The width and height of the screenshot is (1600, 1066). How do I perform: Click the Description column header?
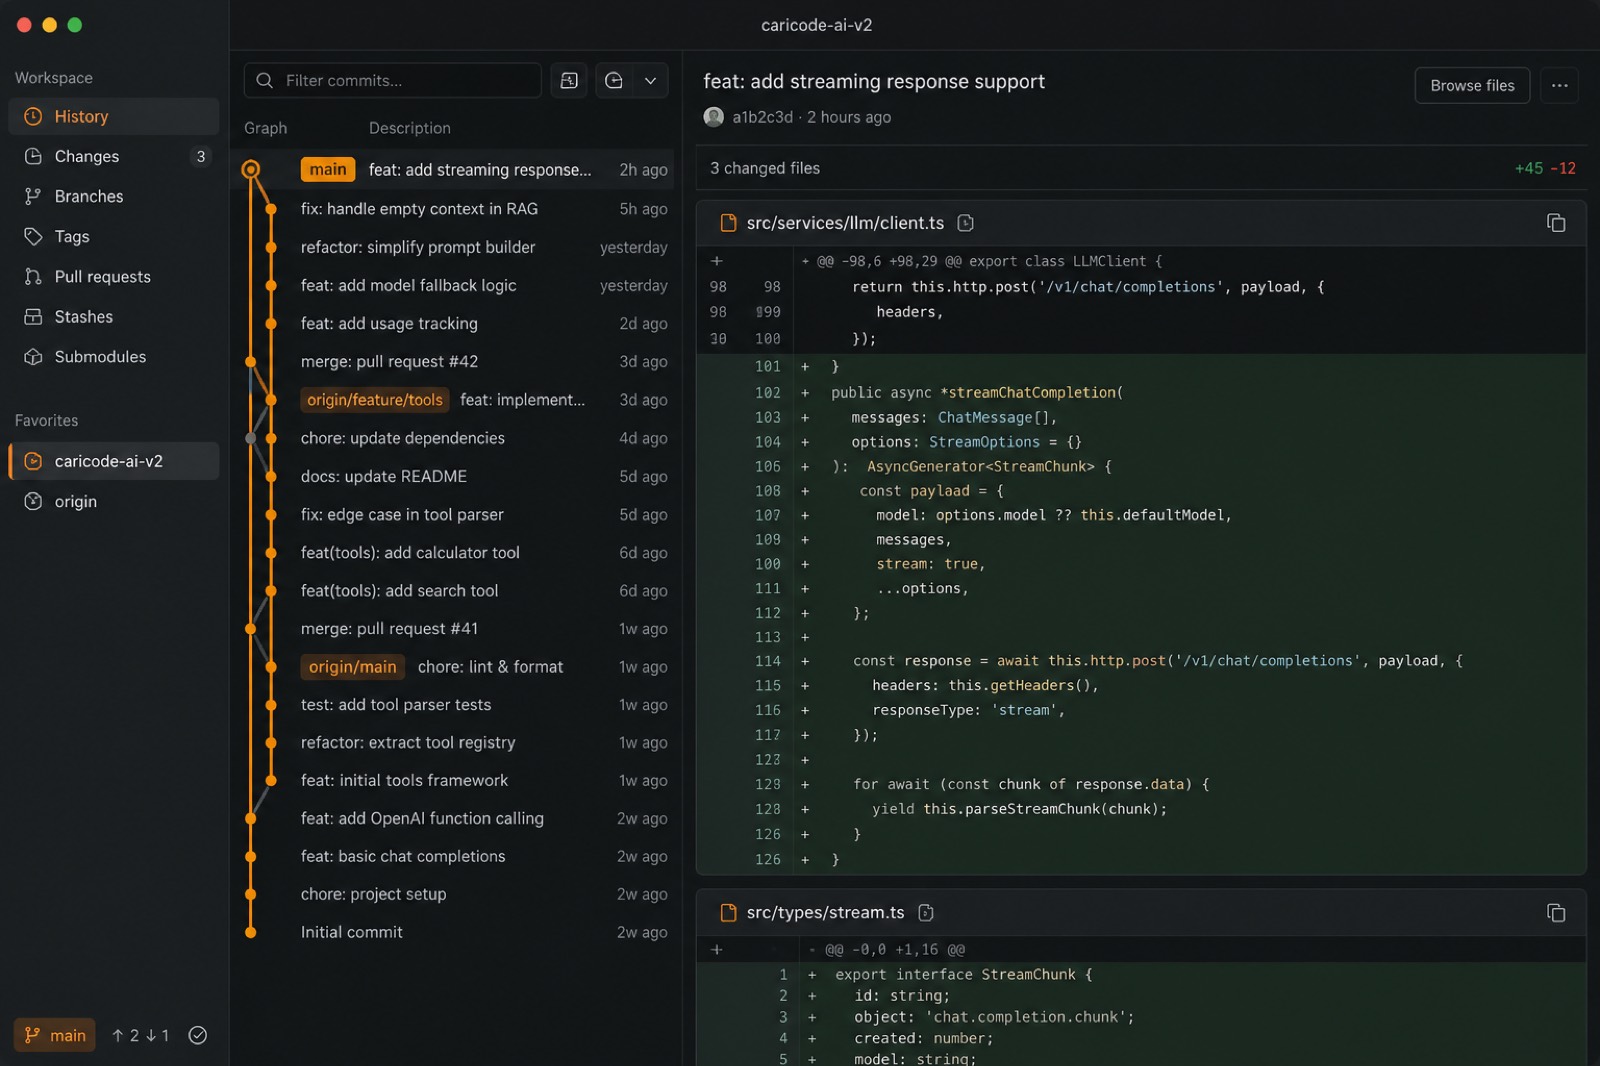[409, 128]
